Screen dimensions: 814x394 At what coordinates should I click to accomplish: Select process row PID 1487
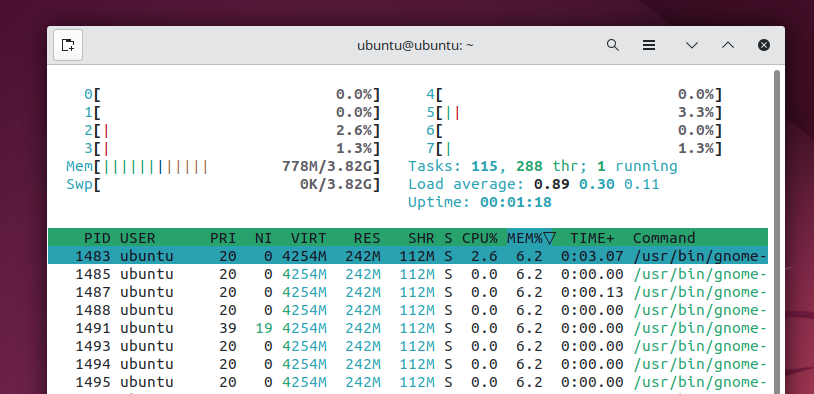408,292
